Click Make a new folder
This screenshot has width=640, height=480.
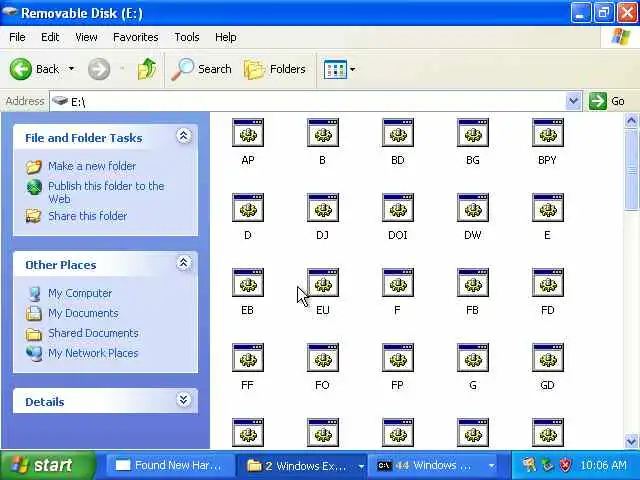coord(92,166)
